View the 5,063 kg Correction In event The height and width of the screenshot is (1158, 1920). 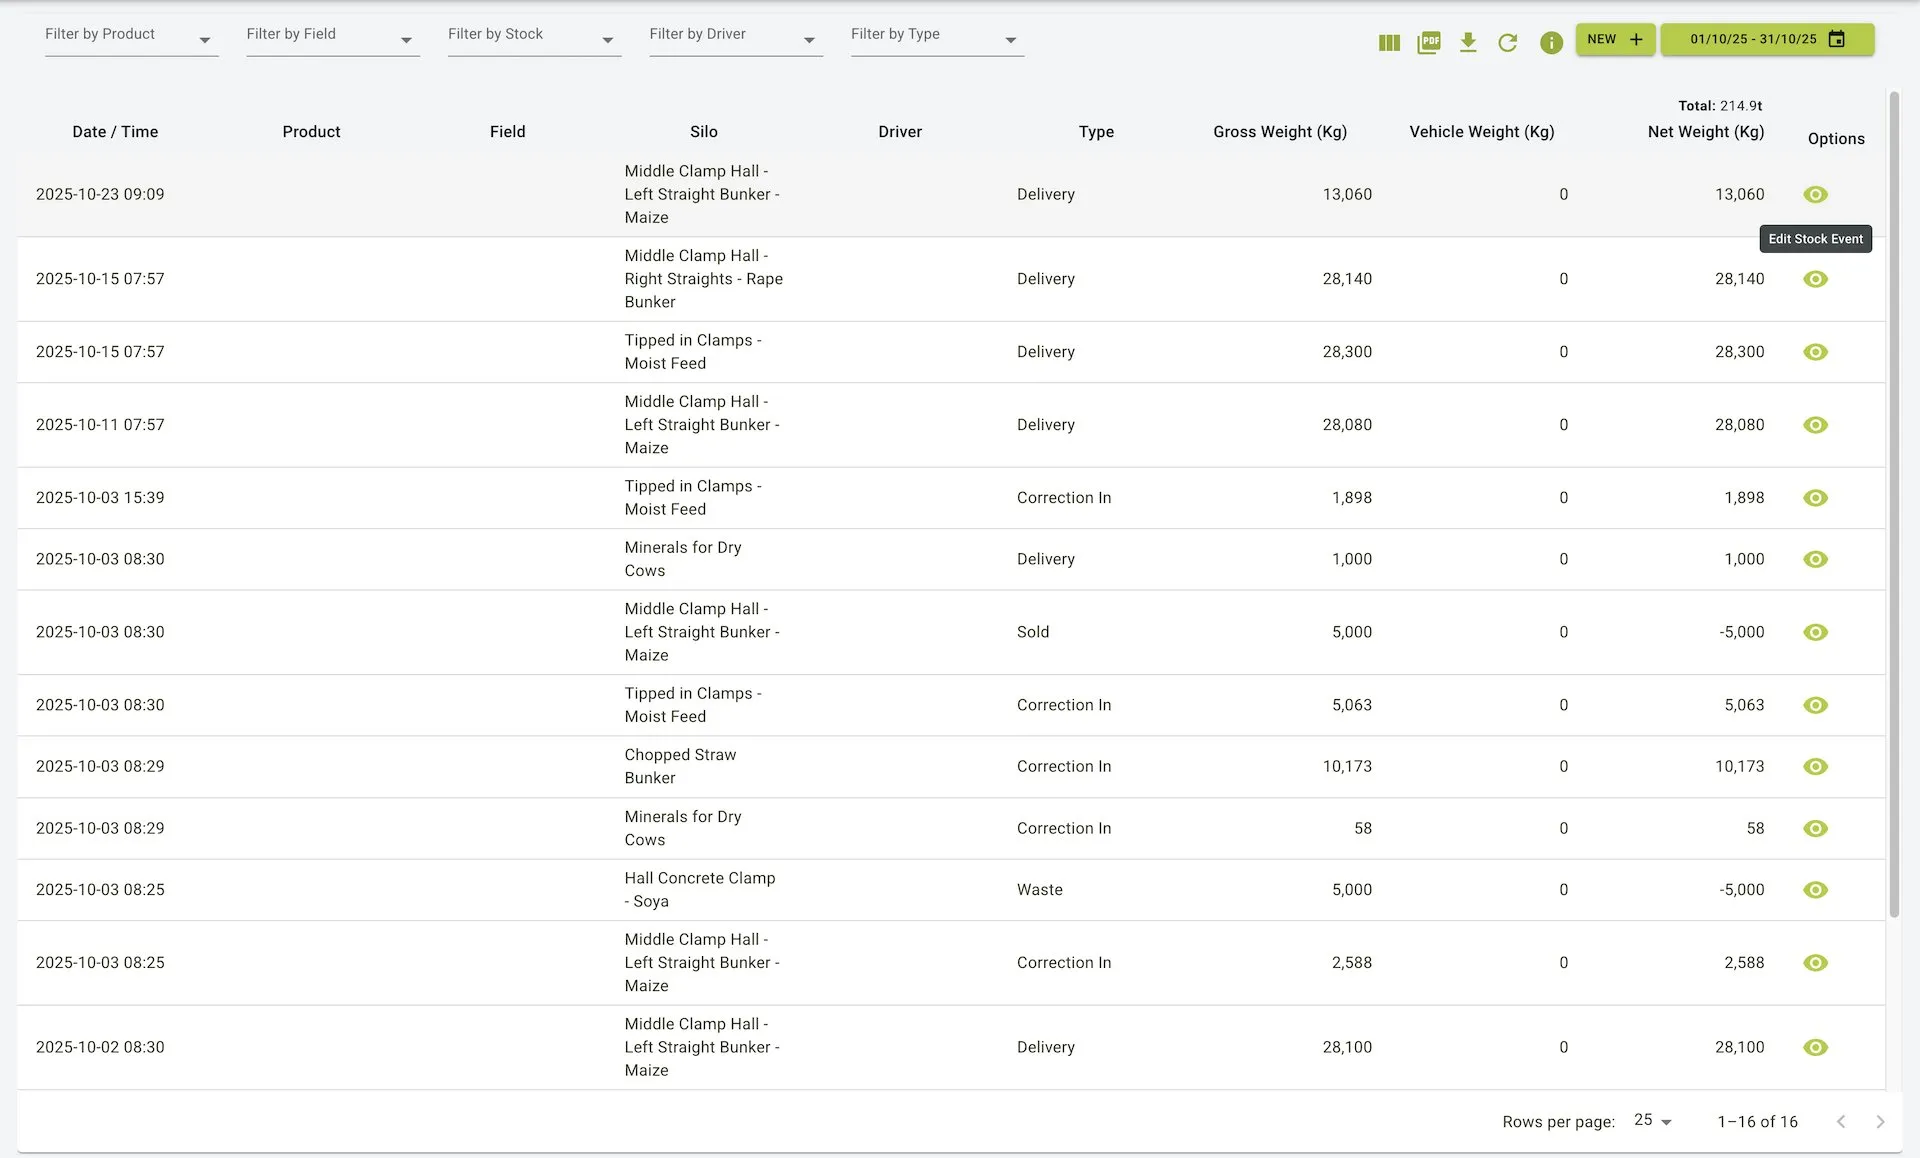(x=1815, y=705)
